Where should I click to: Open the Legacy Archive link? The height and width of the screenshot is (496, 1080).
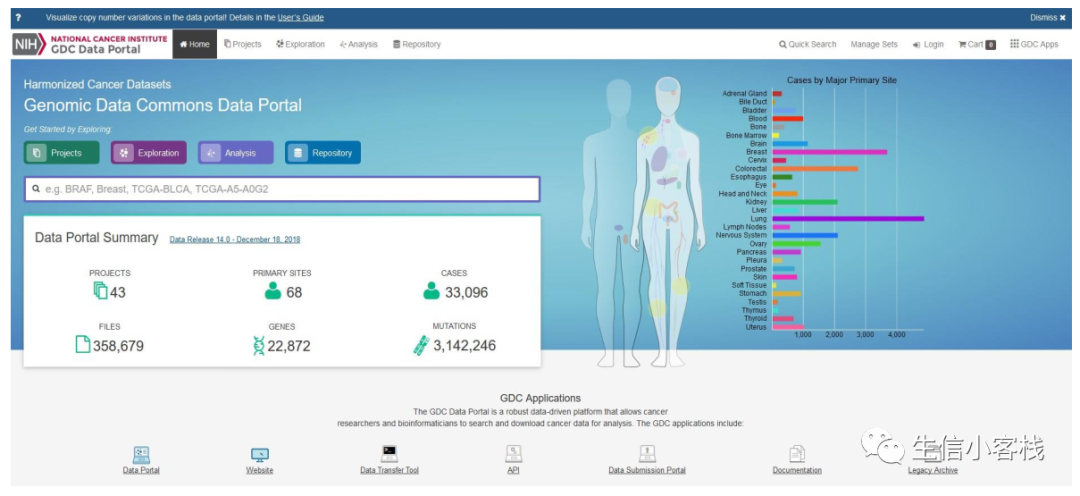[933, 471]
